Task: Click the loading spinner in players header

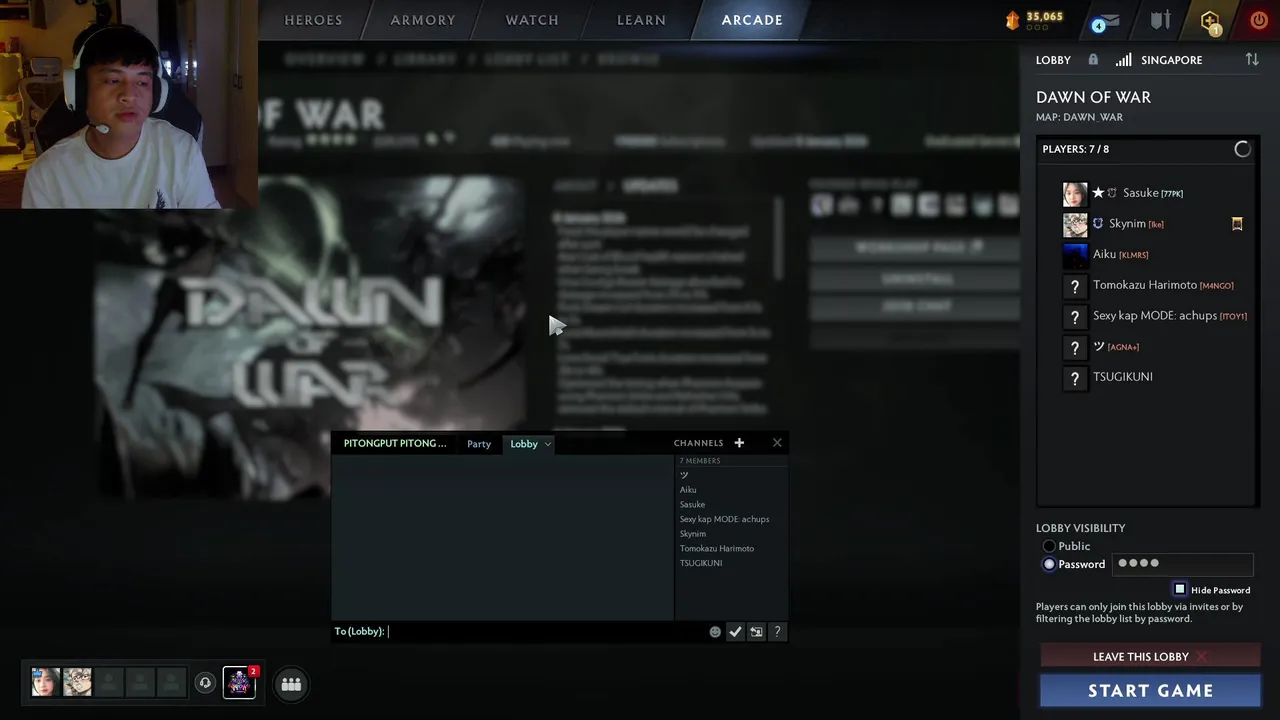Action: [1242, 149]
